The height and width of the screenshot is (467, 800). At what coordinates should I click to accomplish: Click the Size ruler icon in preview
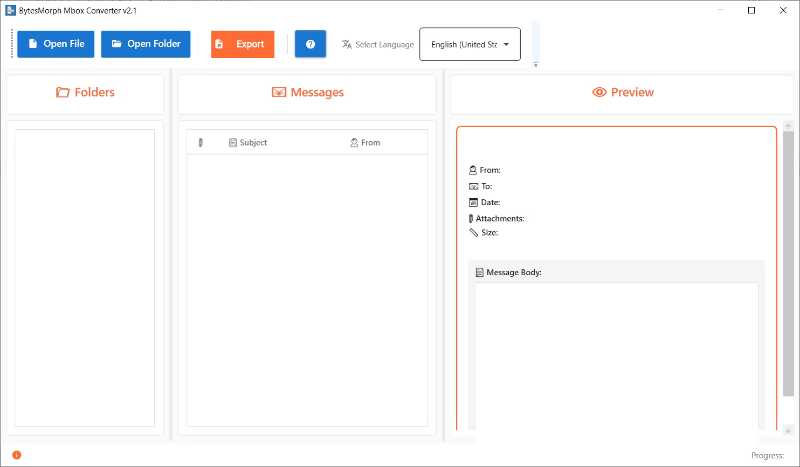pos(473,232)
